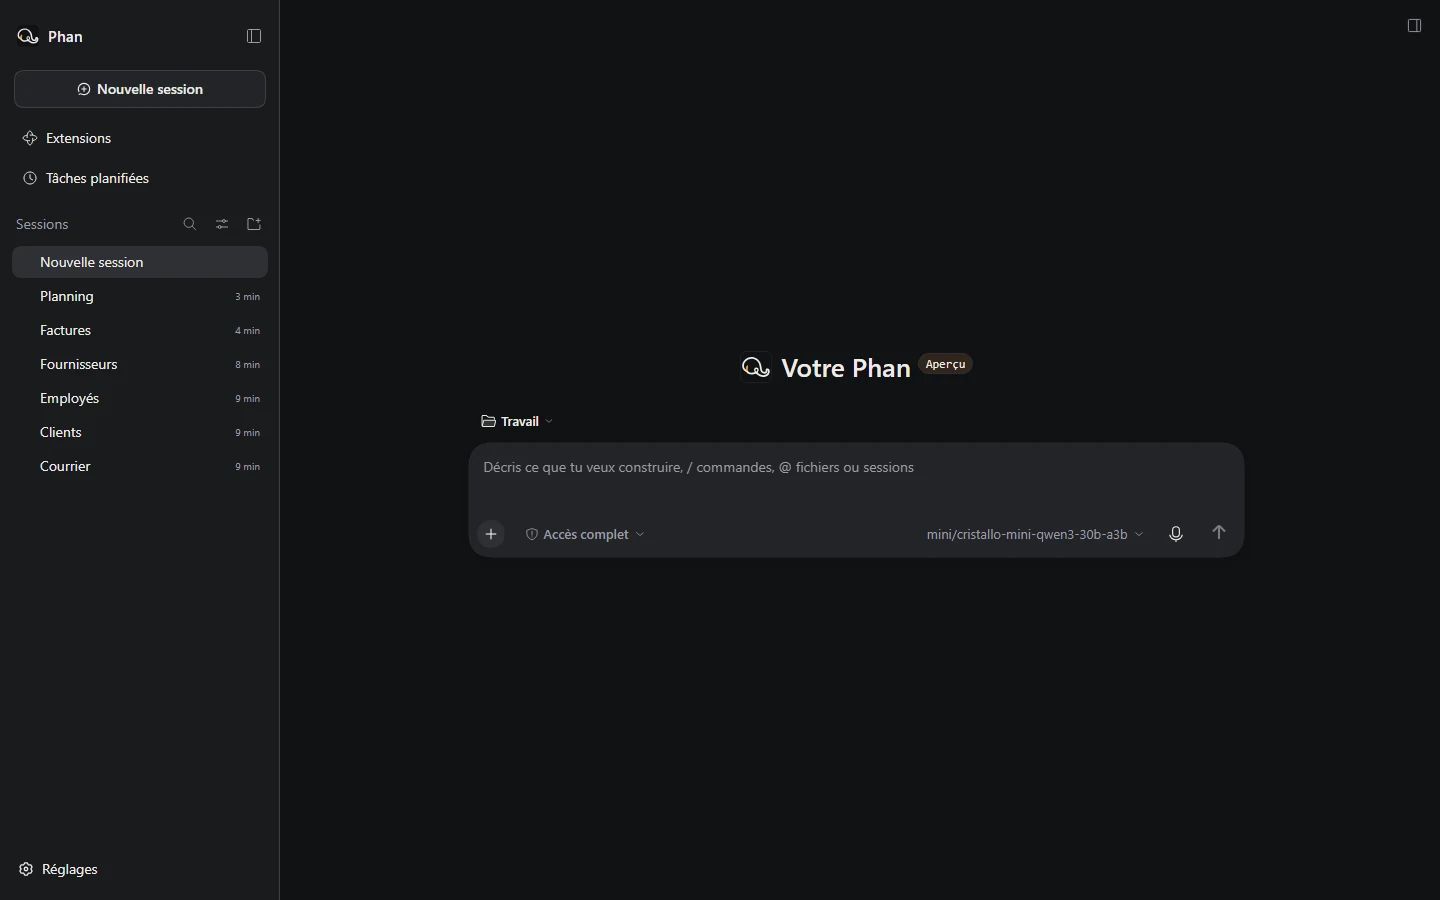Change the mini/cristallo-mini-qwen3-30b-a3b model
Image resolution: width=1440 pixels, height=900 pixels.
coord(1034,534)
